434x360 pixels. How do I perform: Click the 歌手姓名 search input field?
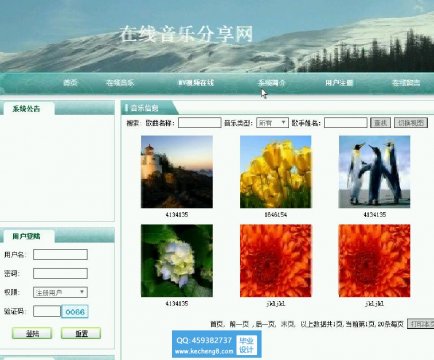point(346,123)
